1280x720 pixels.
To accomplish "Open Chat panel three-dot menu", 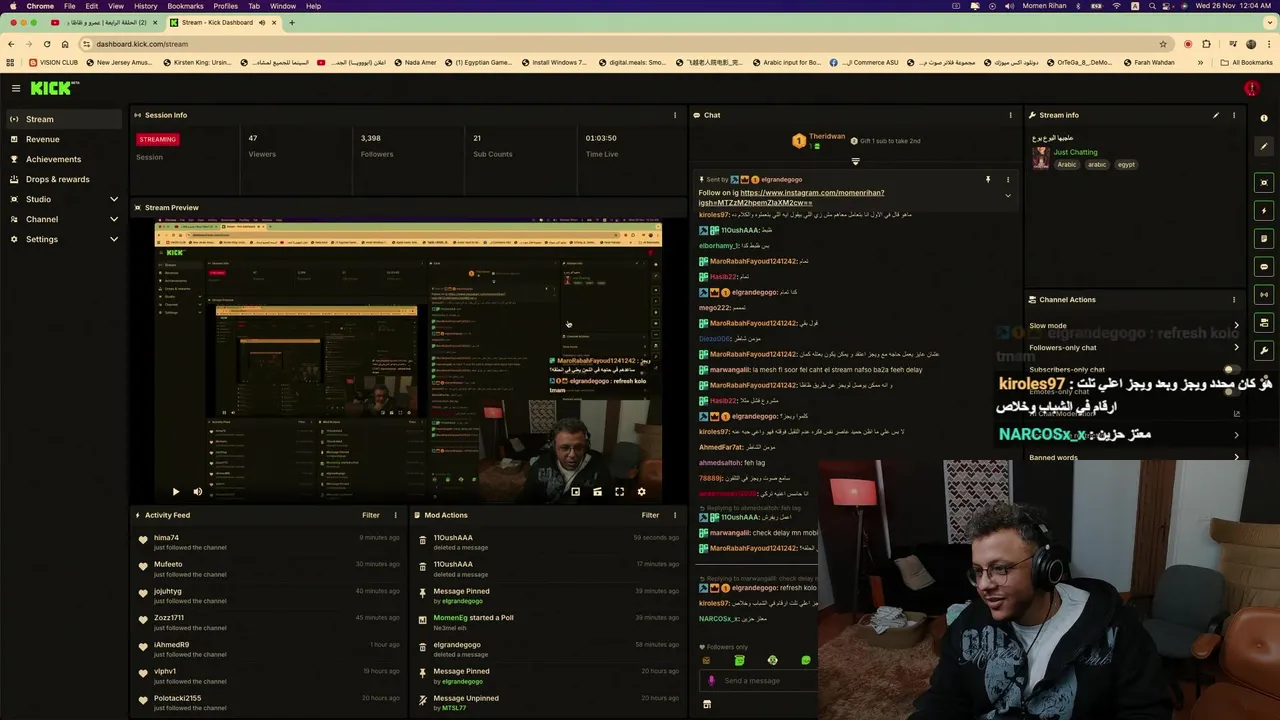I will [x=1010, y=115].
